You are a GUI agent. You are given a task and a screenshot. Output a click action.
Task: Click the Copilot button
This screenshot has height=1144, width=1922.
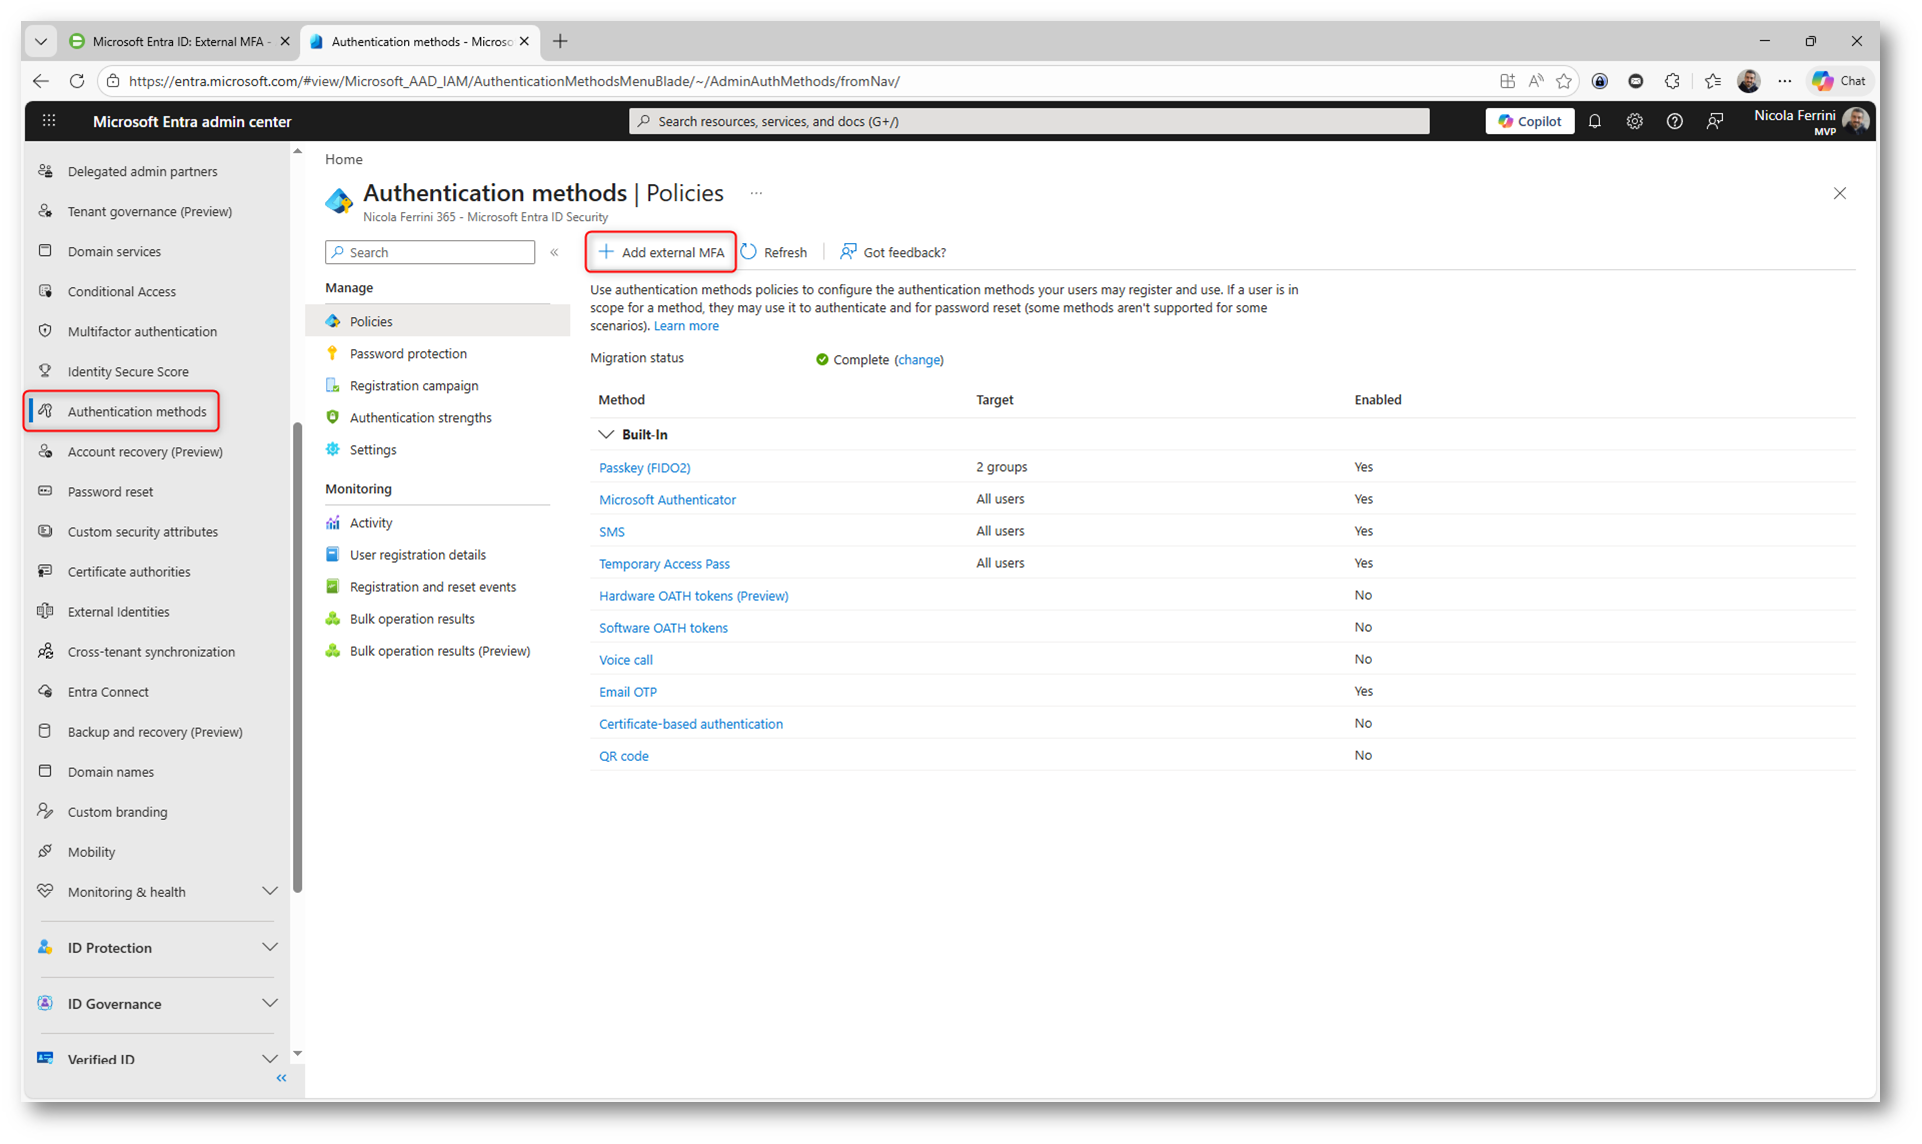[x=1529, y=121]
